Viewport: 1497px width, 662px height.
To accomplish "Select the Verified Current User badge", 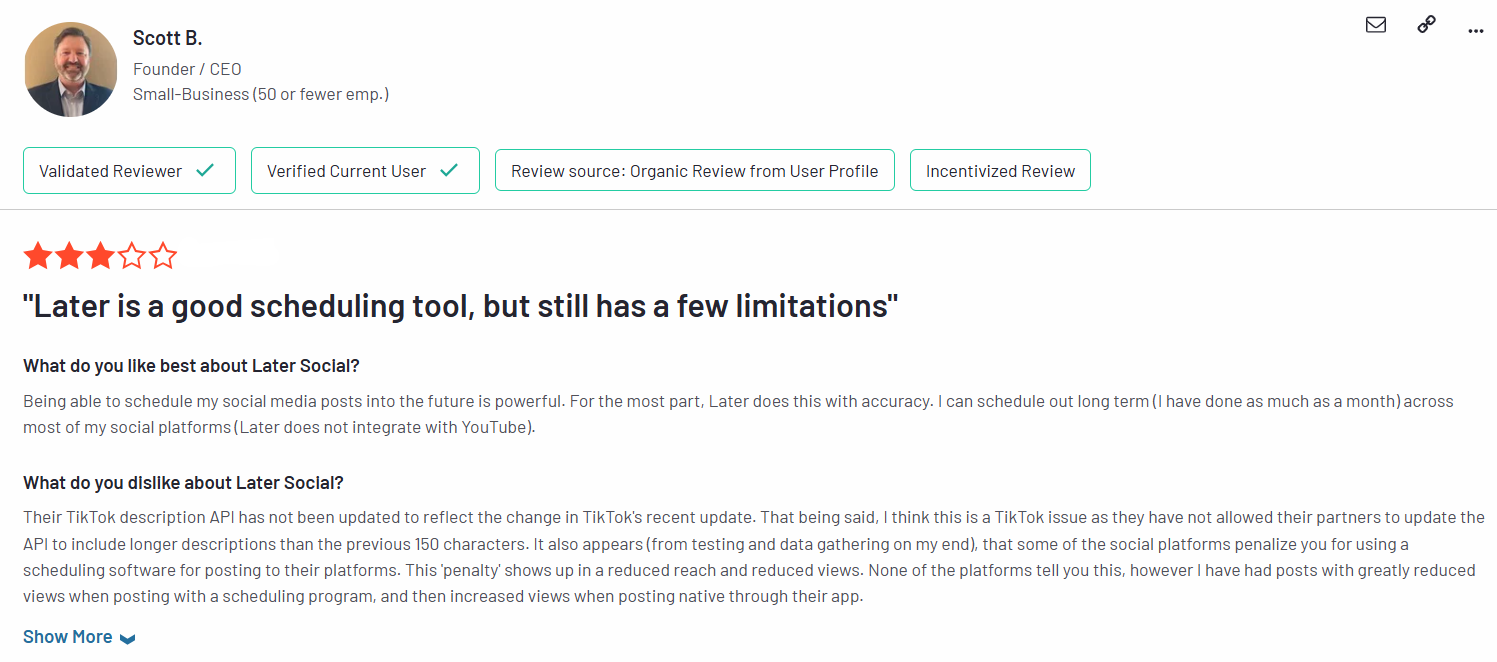I will pos(365,171).
